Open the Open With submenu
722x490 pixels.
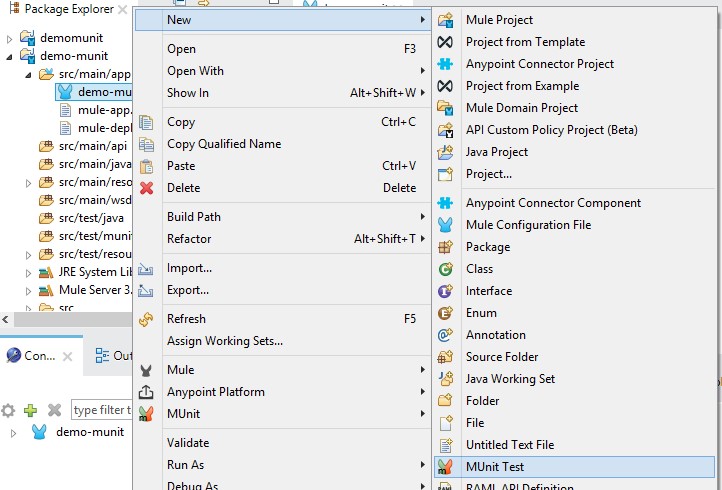point(283,71)
